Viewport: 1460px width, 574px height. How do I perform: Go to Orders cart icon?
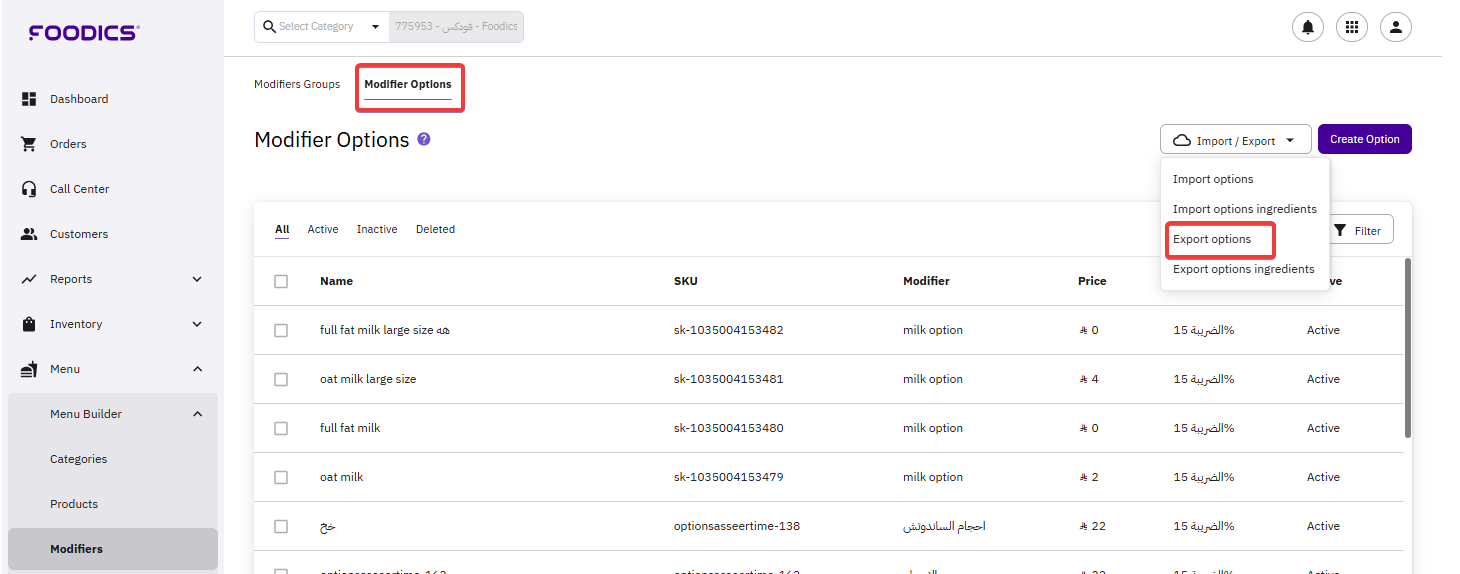[x=29, y=144]
